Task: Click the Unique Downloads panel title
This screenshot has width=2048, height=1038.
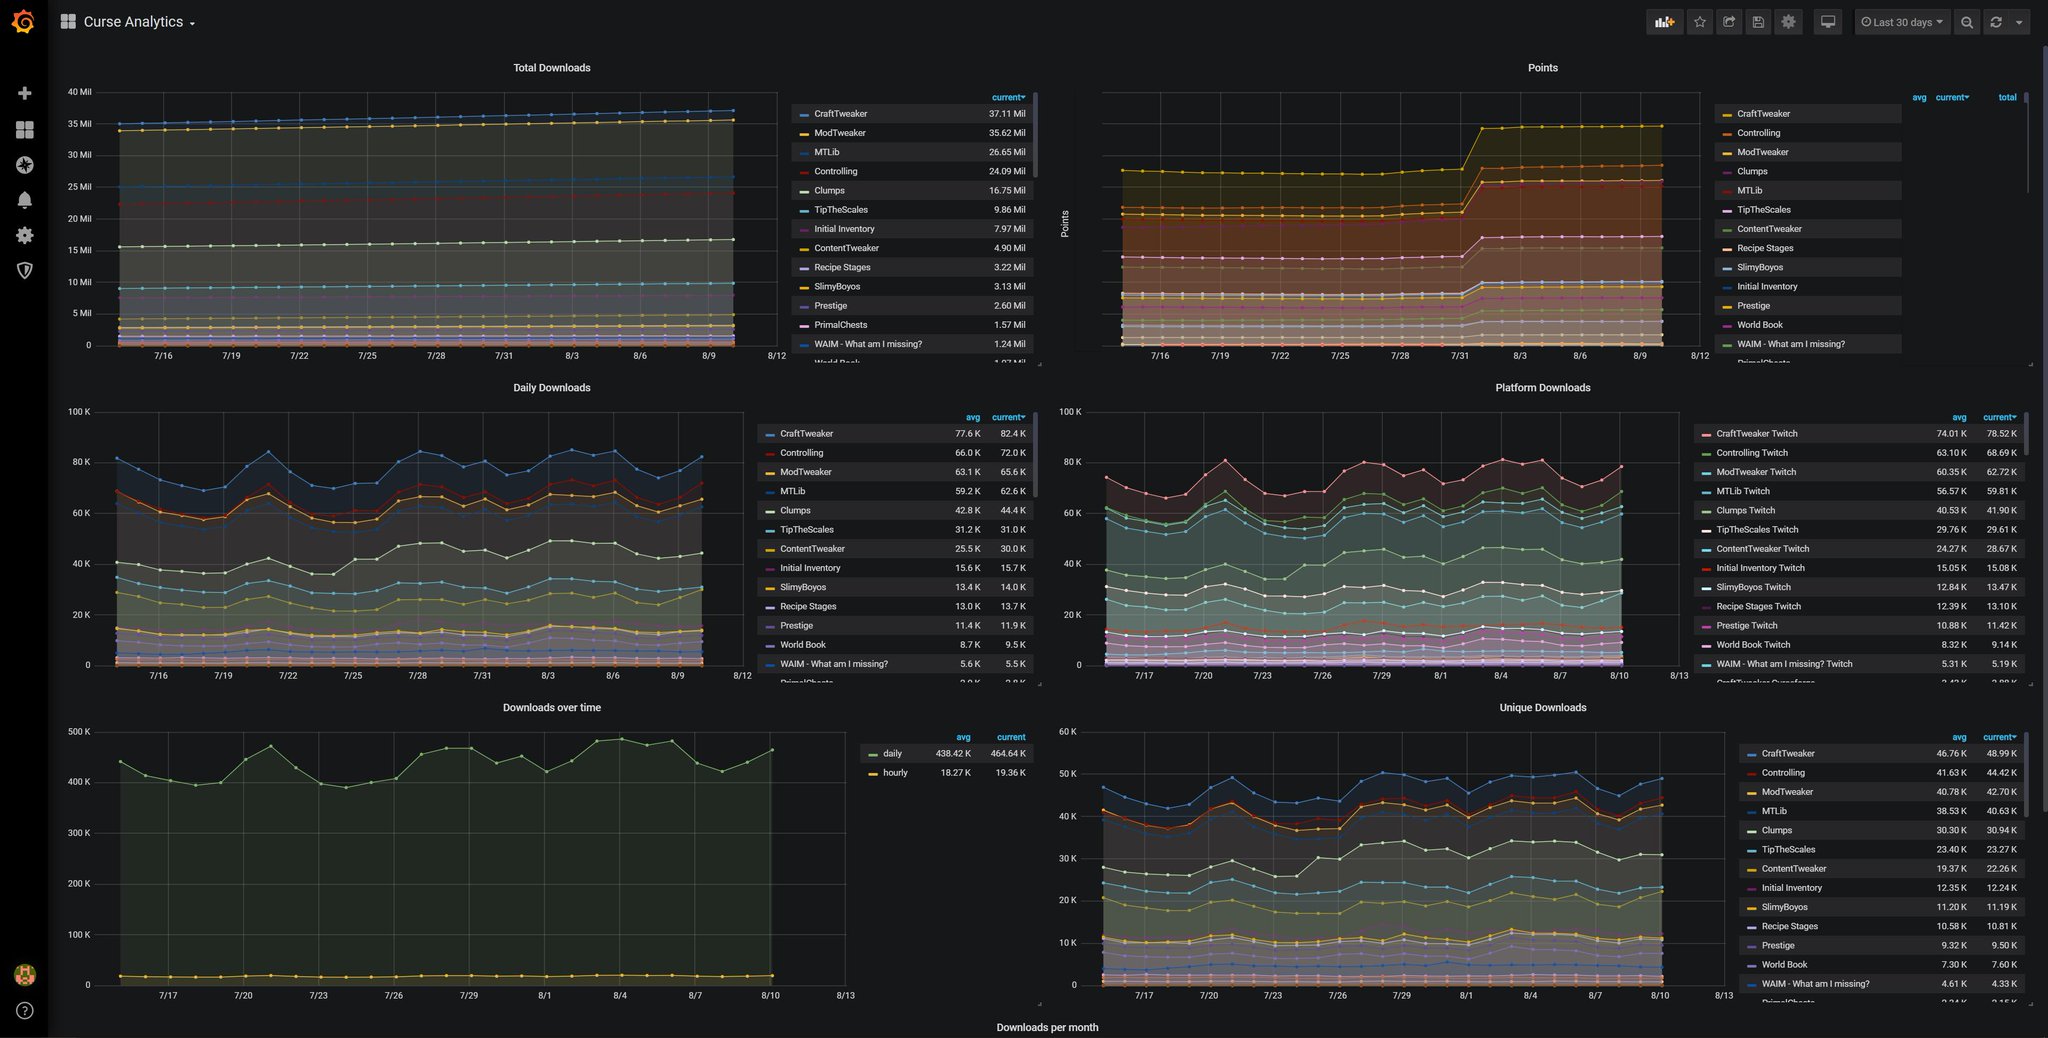Action: pyautogui.click(x=1542, y=708)
